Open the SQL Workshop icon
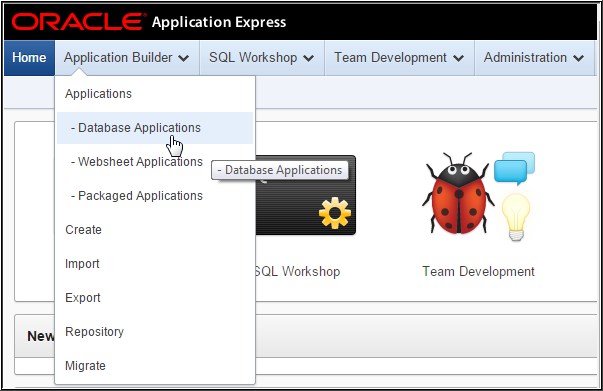603x391 pixels. click(x=306, y=195)
